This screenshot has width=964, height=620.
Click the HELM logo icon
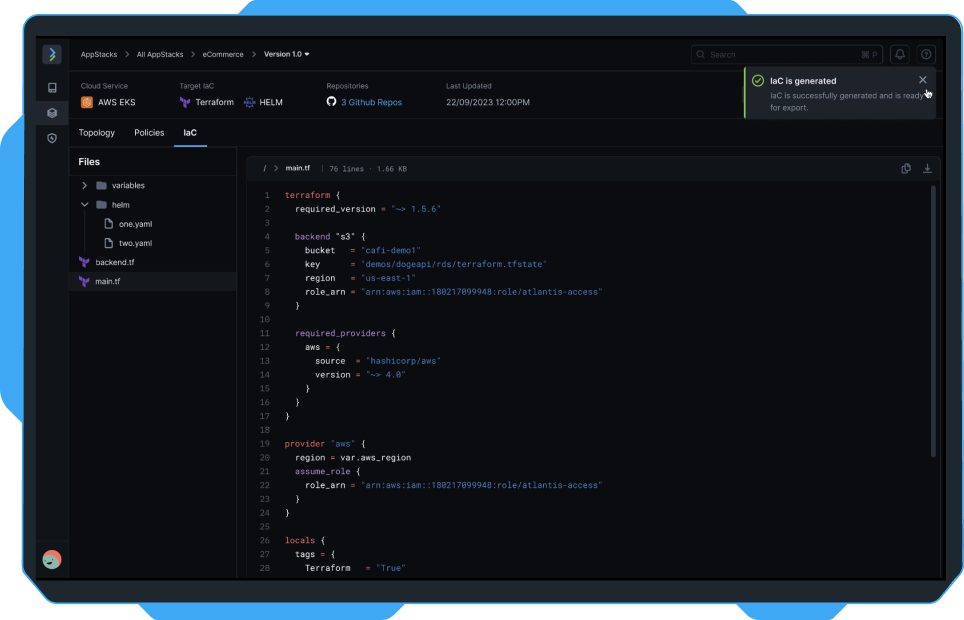(x=249, y=102)
